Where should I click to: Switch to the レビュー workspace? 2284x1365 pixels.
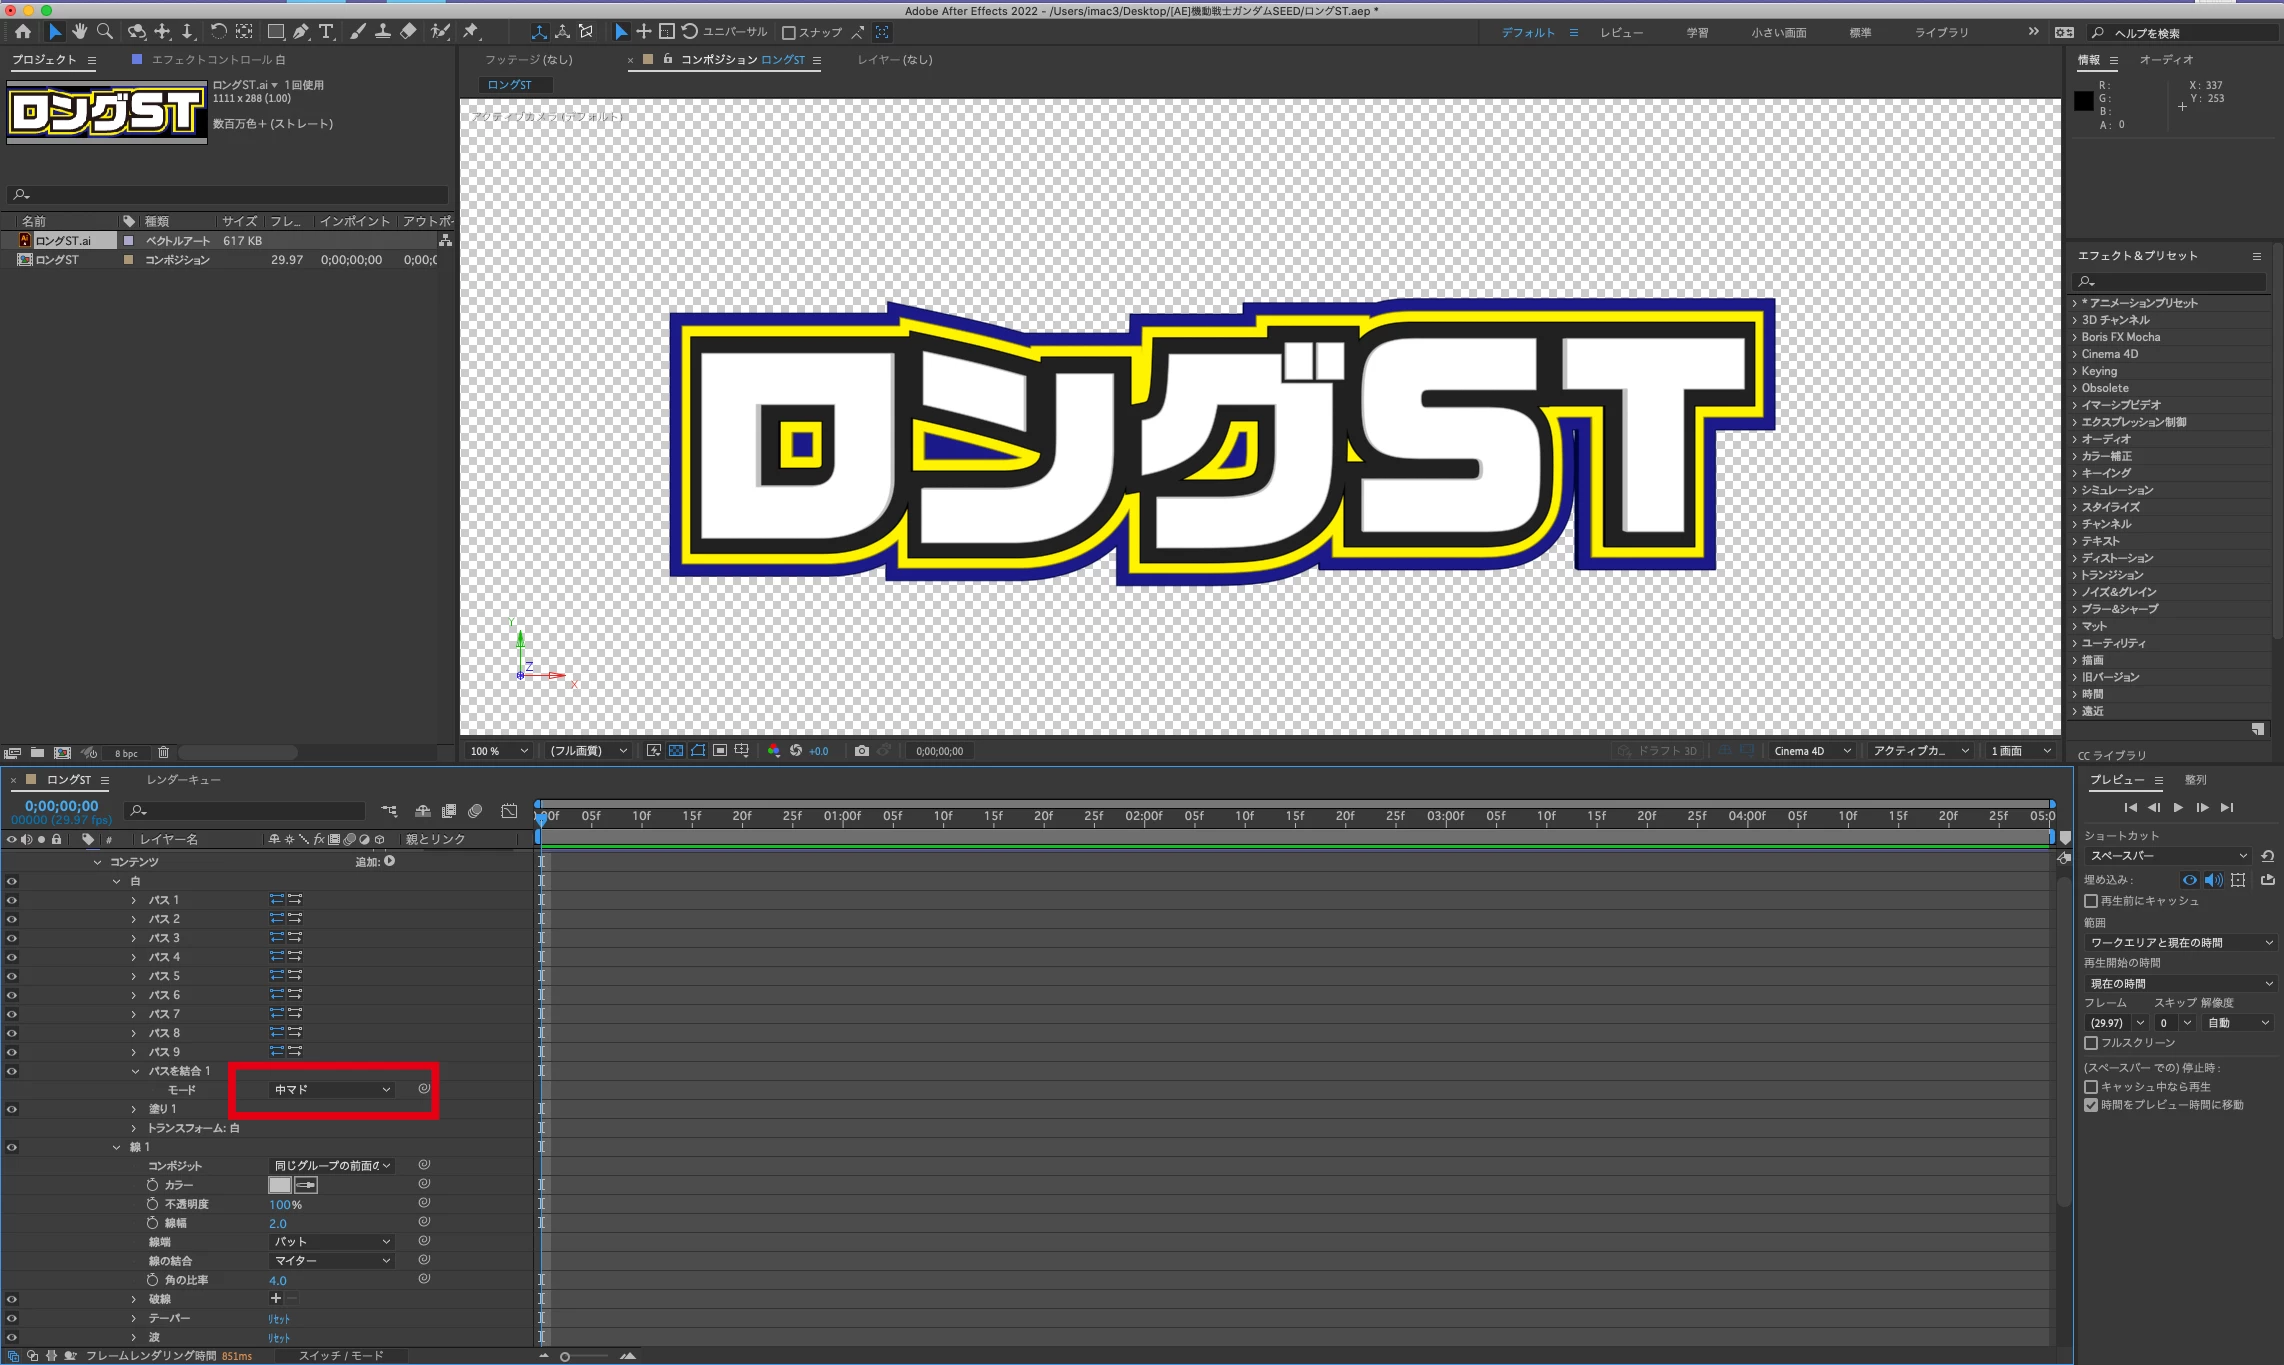[1621, 33]
